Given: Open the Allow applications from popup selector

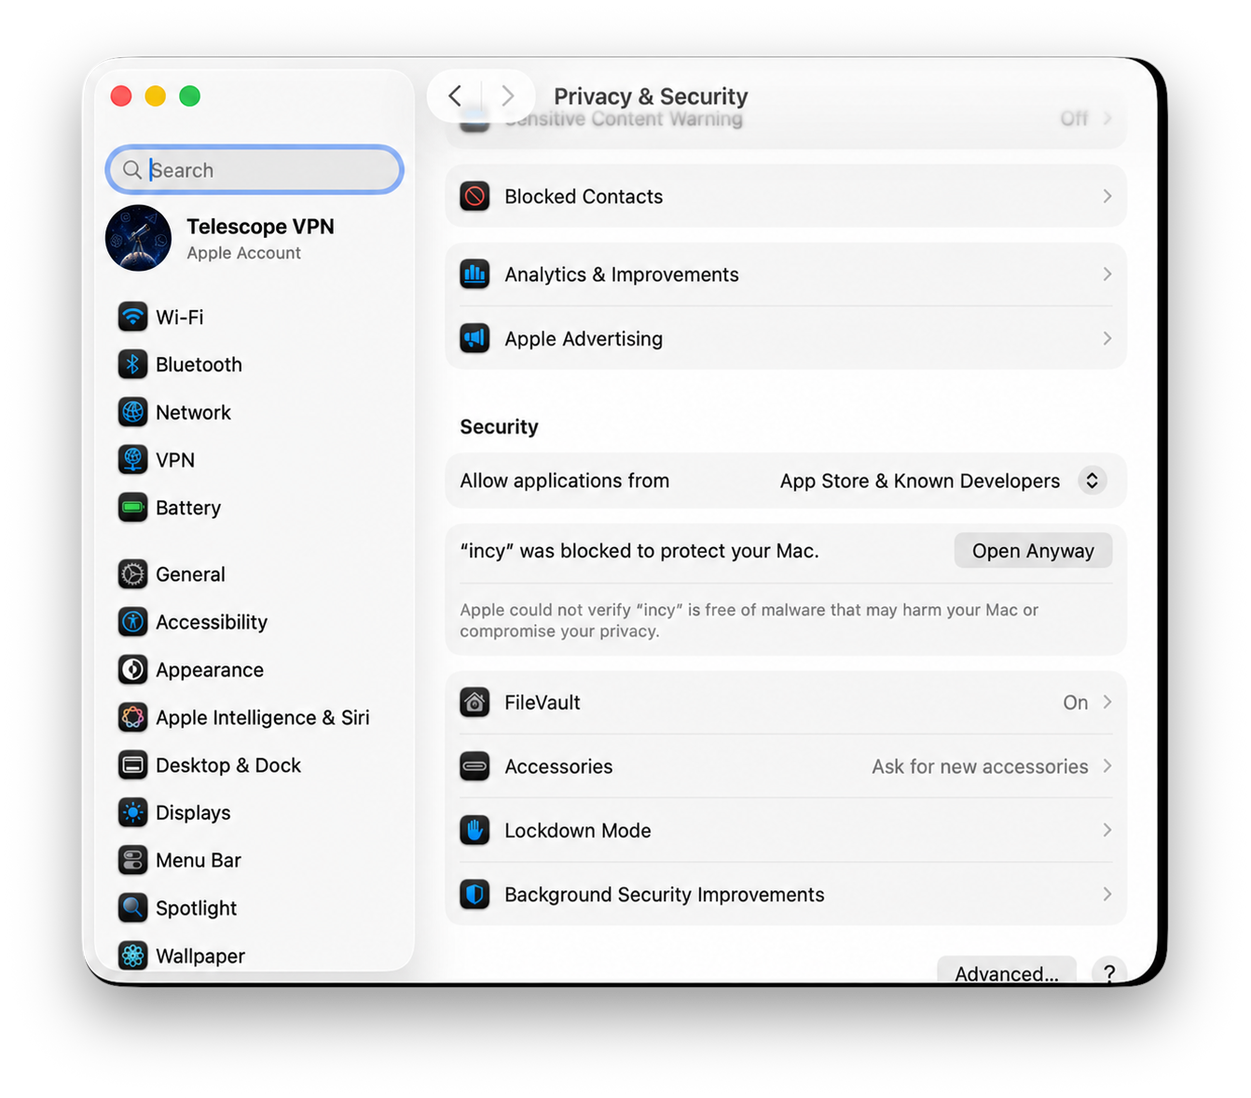Looking at the screenshot, I should pos(1092,481).
